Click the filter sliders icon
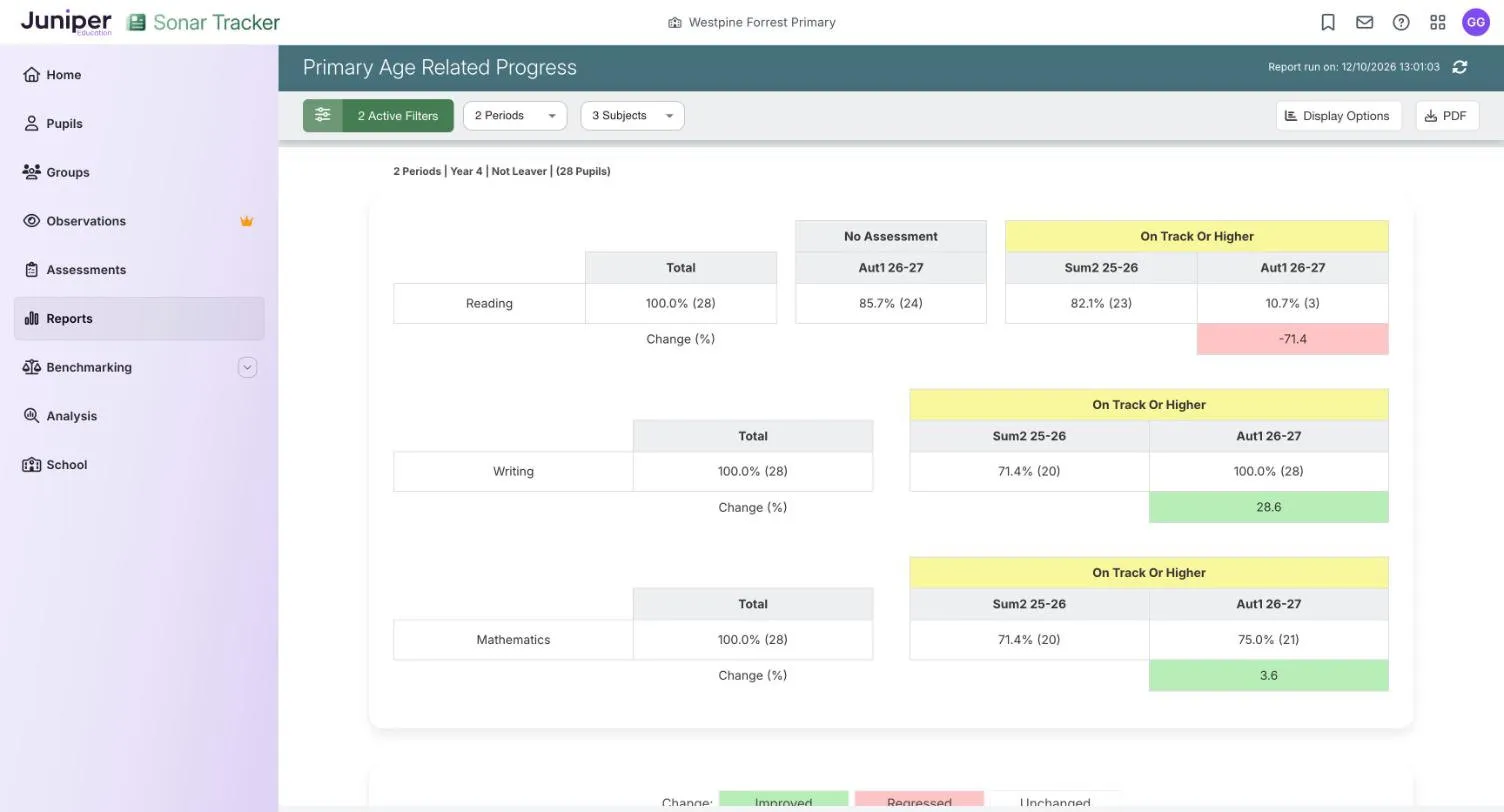Viewport: 1504px width, 812px height. pos(323,116)
